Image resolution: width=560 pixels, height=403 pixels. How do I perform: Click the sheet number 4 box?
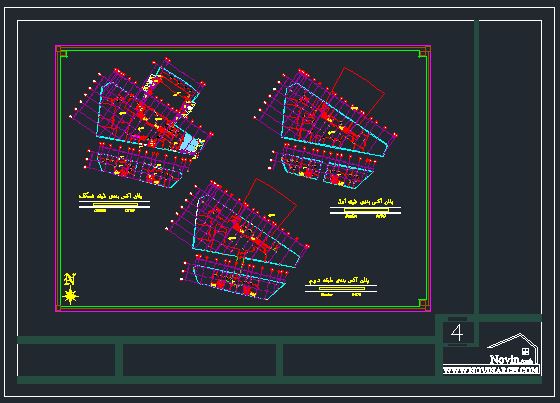coord(457,333)
